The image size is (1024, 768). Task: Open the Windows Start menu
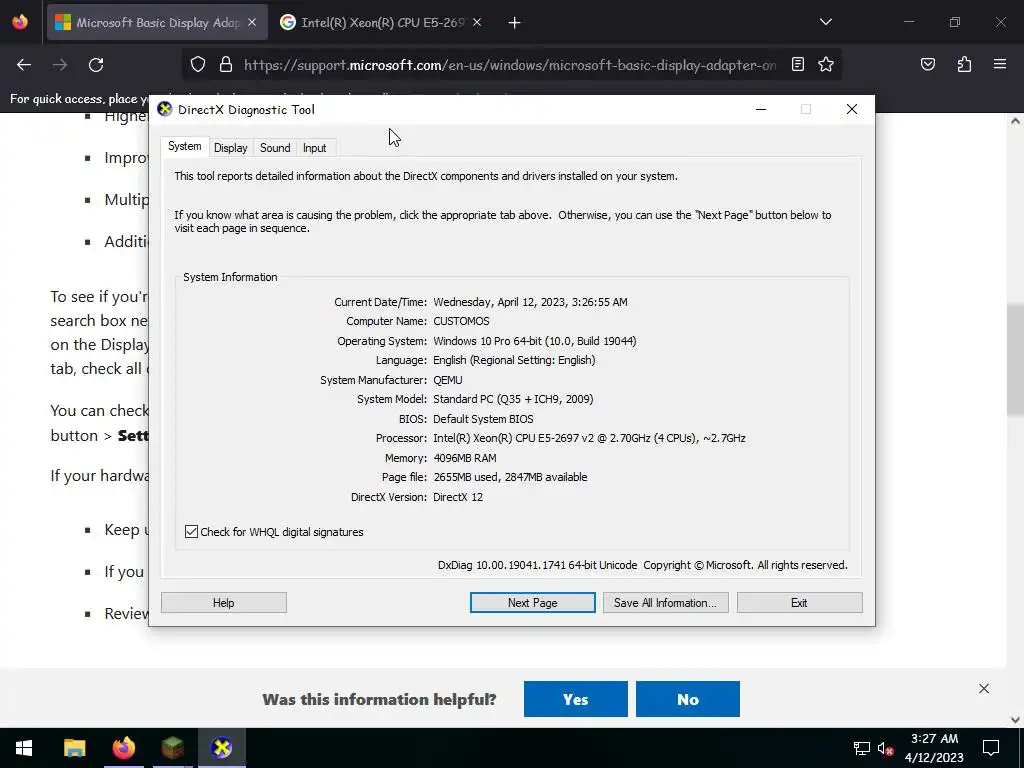coord(24,748)
